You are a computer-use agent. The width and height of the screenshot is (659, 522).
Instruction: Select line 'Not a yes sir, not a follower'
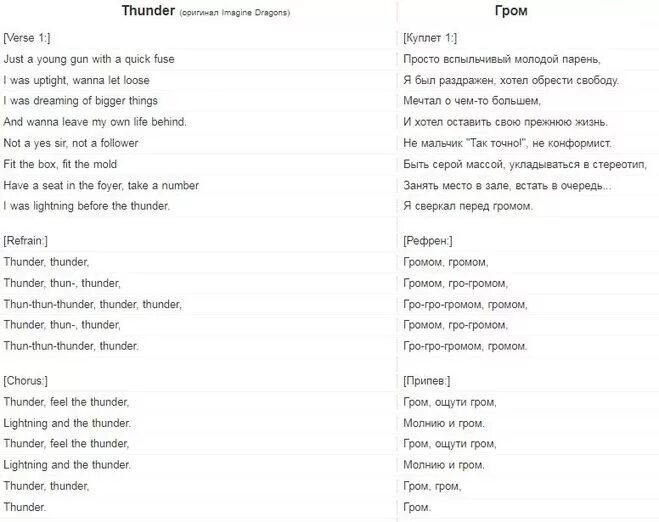[71, 143]
